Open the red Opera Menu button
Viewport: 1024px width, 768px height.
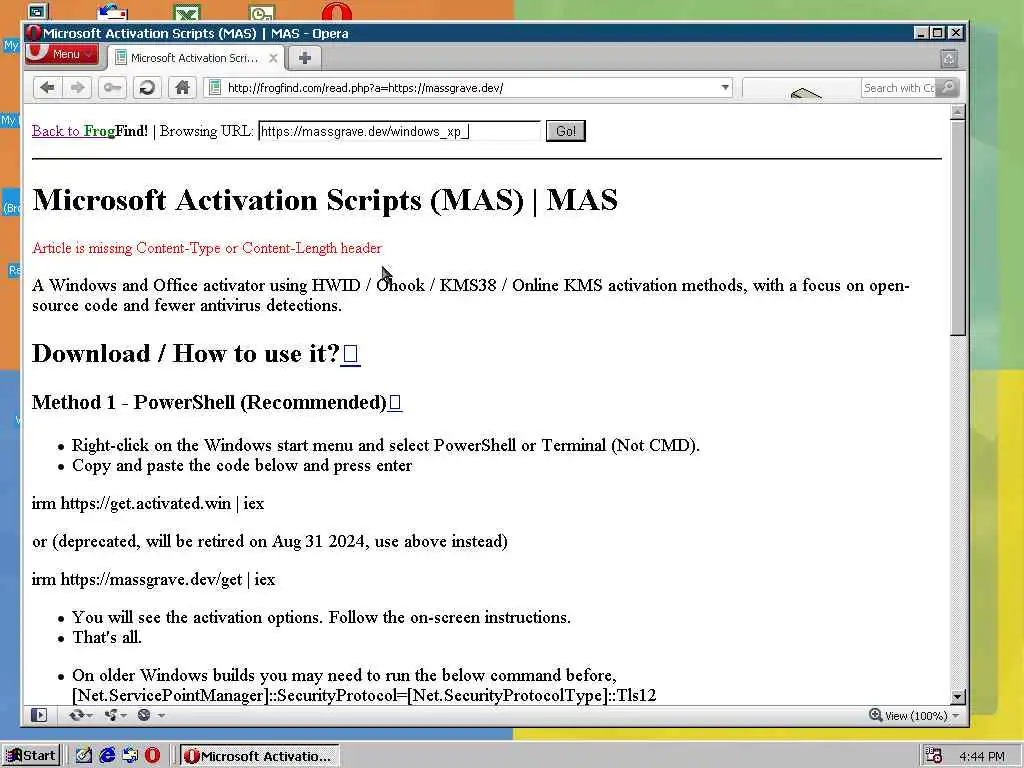click(61, 54)
